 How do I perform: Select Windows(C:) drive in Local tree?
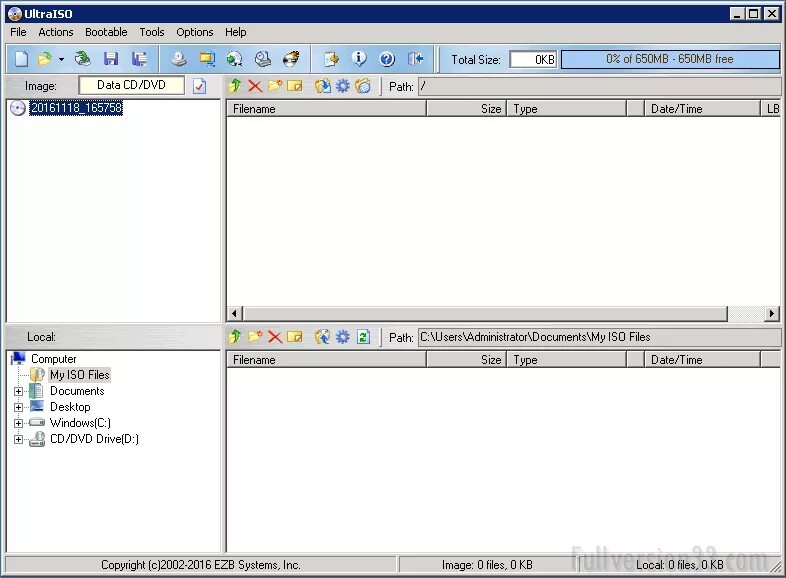[x=80, y=423]
